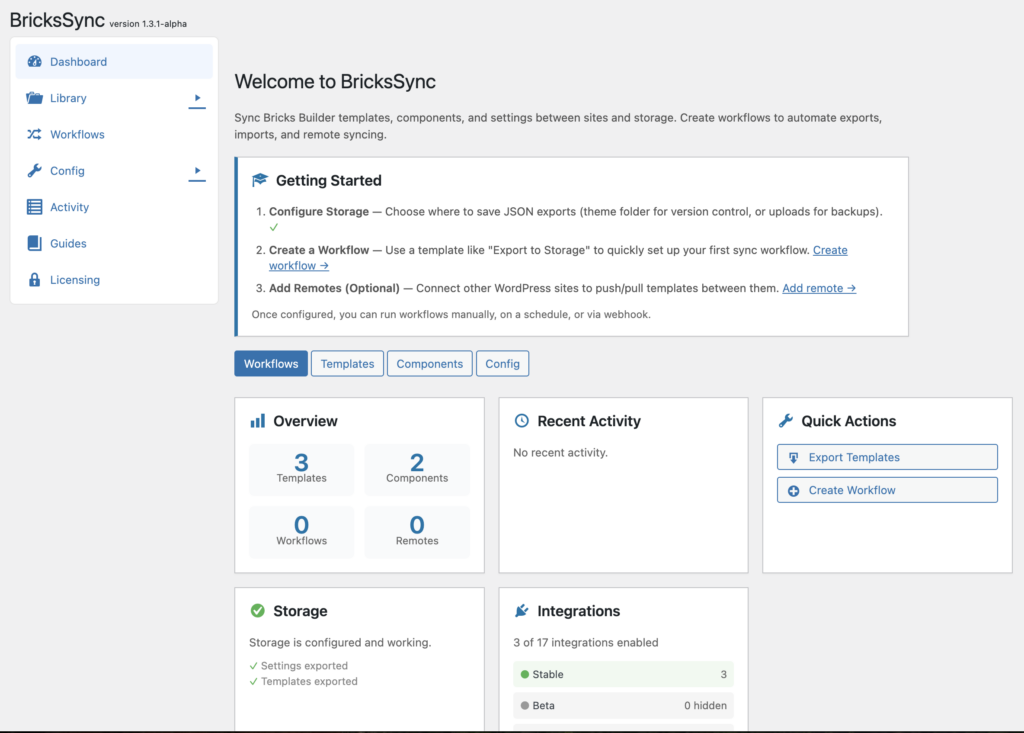
Task: Click the Config wrench icon in sidebar
Action: [x=34, y=171]
